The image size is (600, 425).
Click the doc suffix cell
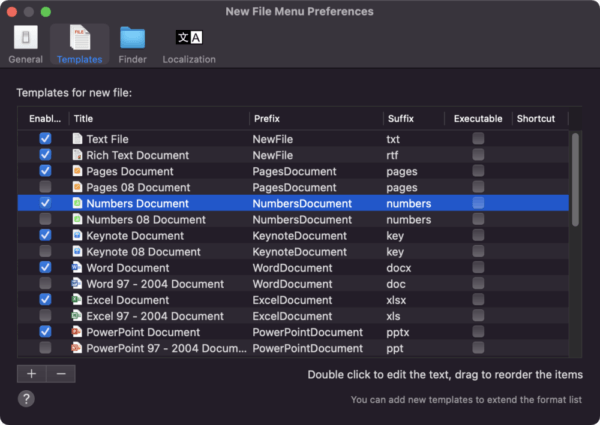tap(396, 284)
